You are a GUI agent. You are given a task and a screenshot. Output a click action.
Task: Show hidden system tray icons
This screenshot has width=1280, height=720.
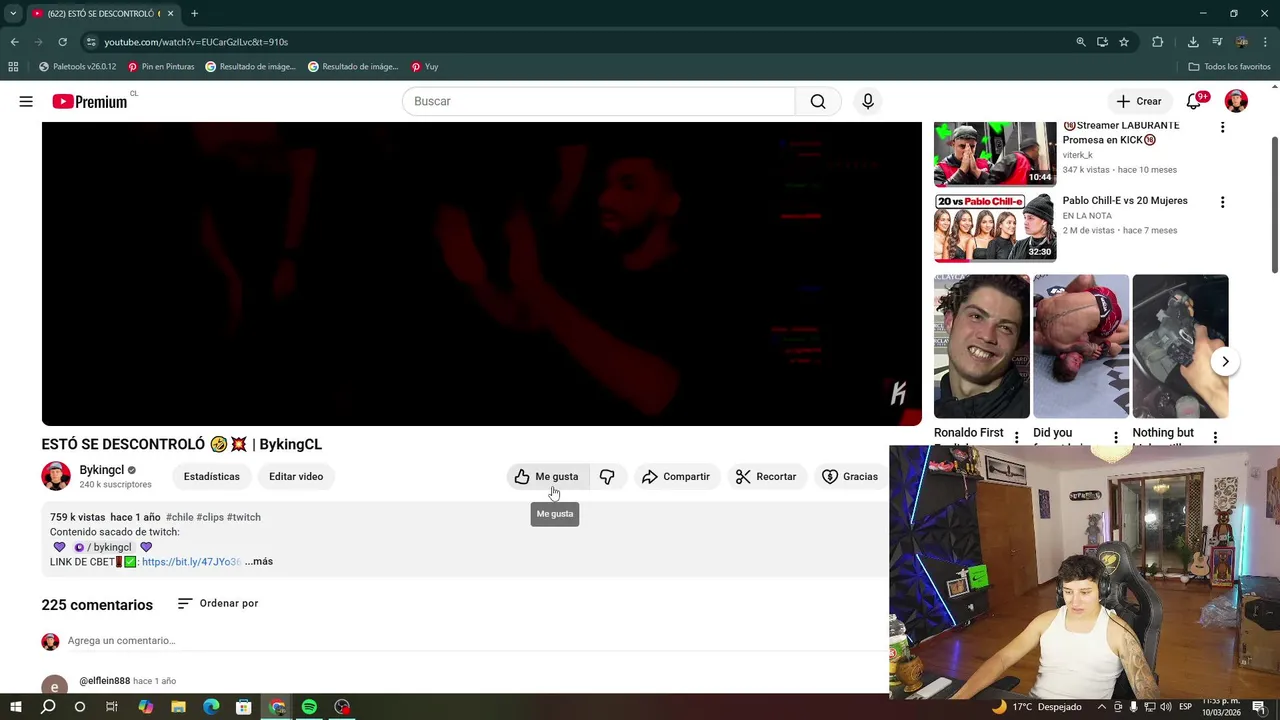(1103, 707)
